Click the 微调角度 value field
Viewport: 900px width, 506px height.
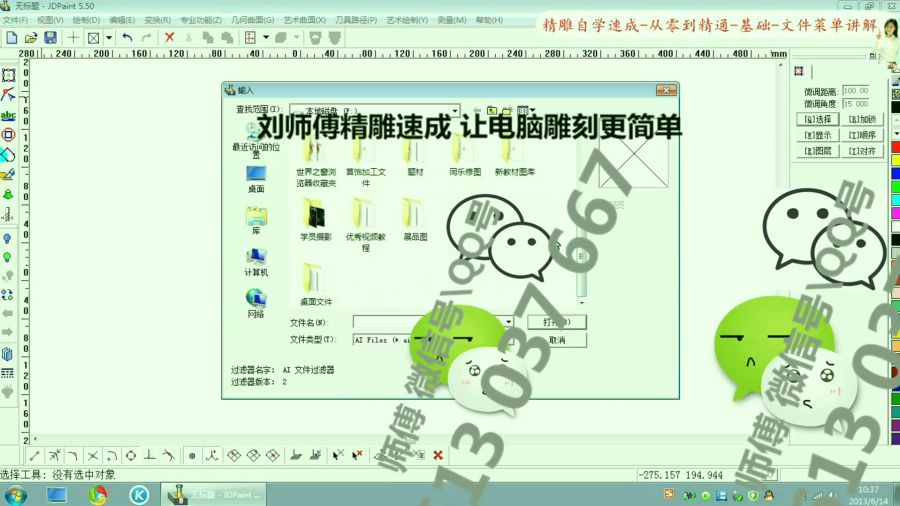point(856,104)
